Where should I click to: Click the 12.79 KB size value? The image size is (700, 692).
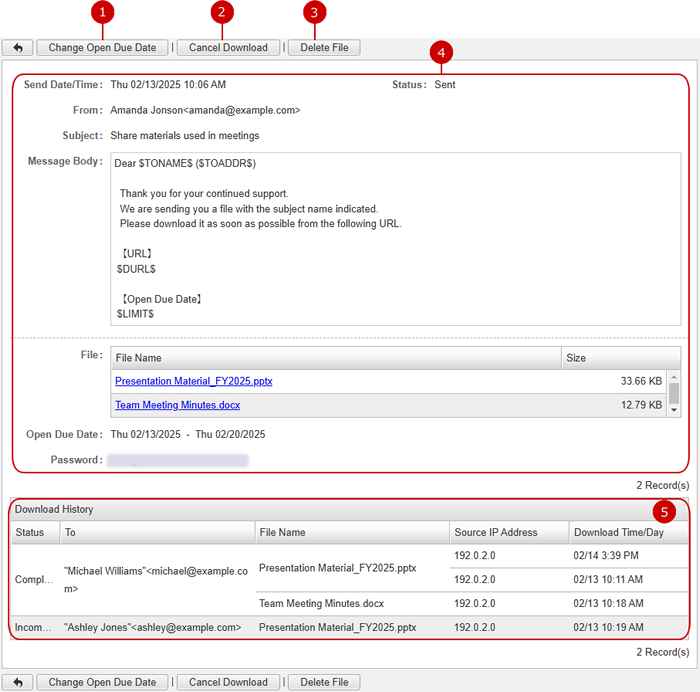[x=642, y=405]
